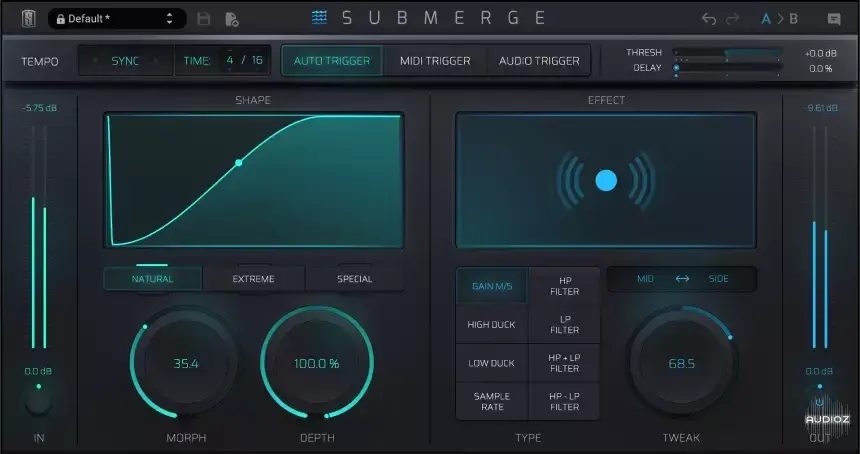This screenshot has width=860, height=454.
Task: Pick the Sample Rate effect type
Action: 491,402
